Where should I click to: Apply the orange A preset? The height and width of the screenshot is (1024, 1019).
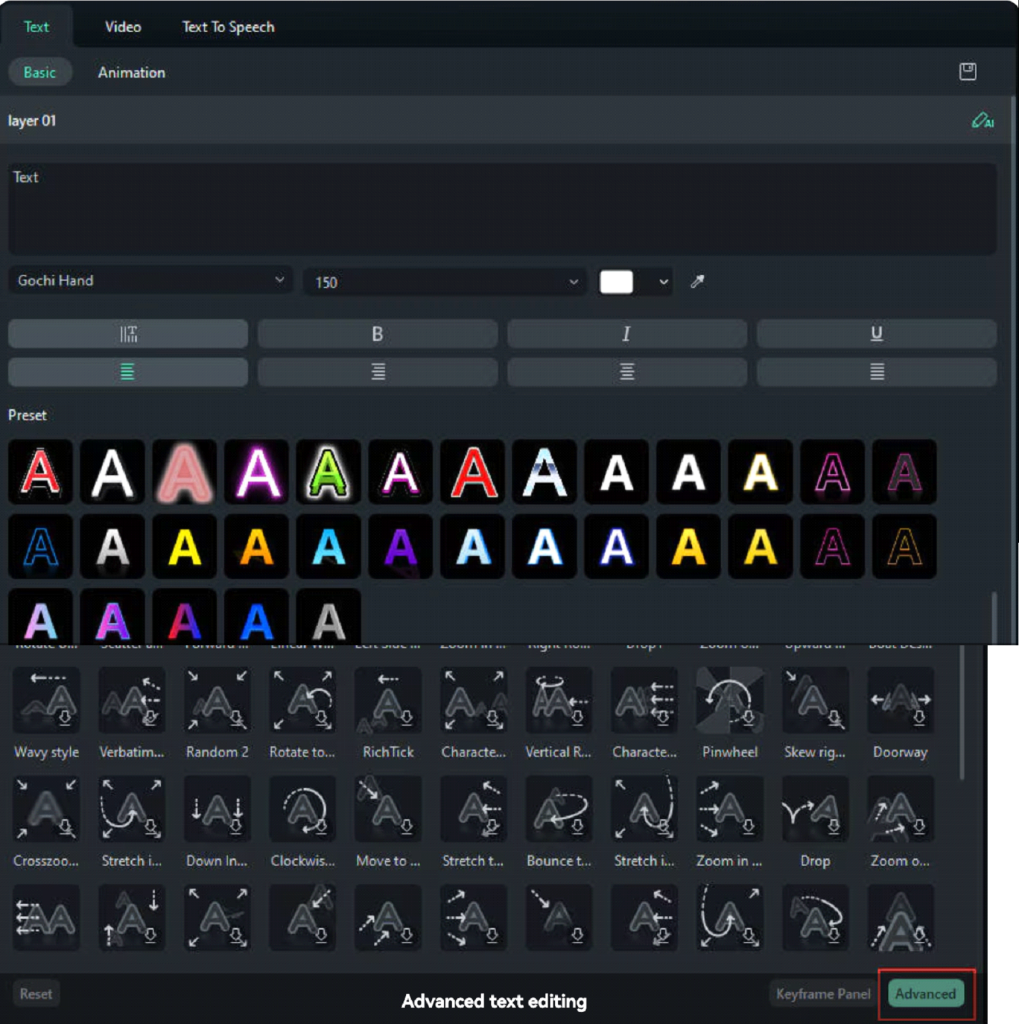257,546
